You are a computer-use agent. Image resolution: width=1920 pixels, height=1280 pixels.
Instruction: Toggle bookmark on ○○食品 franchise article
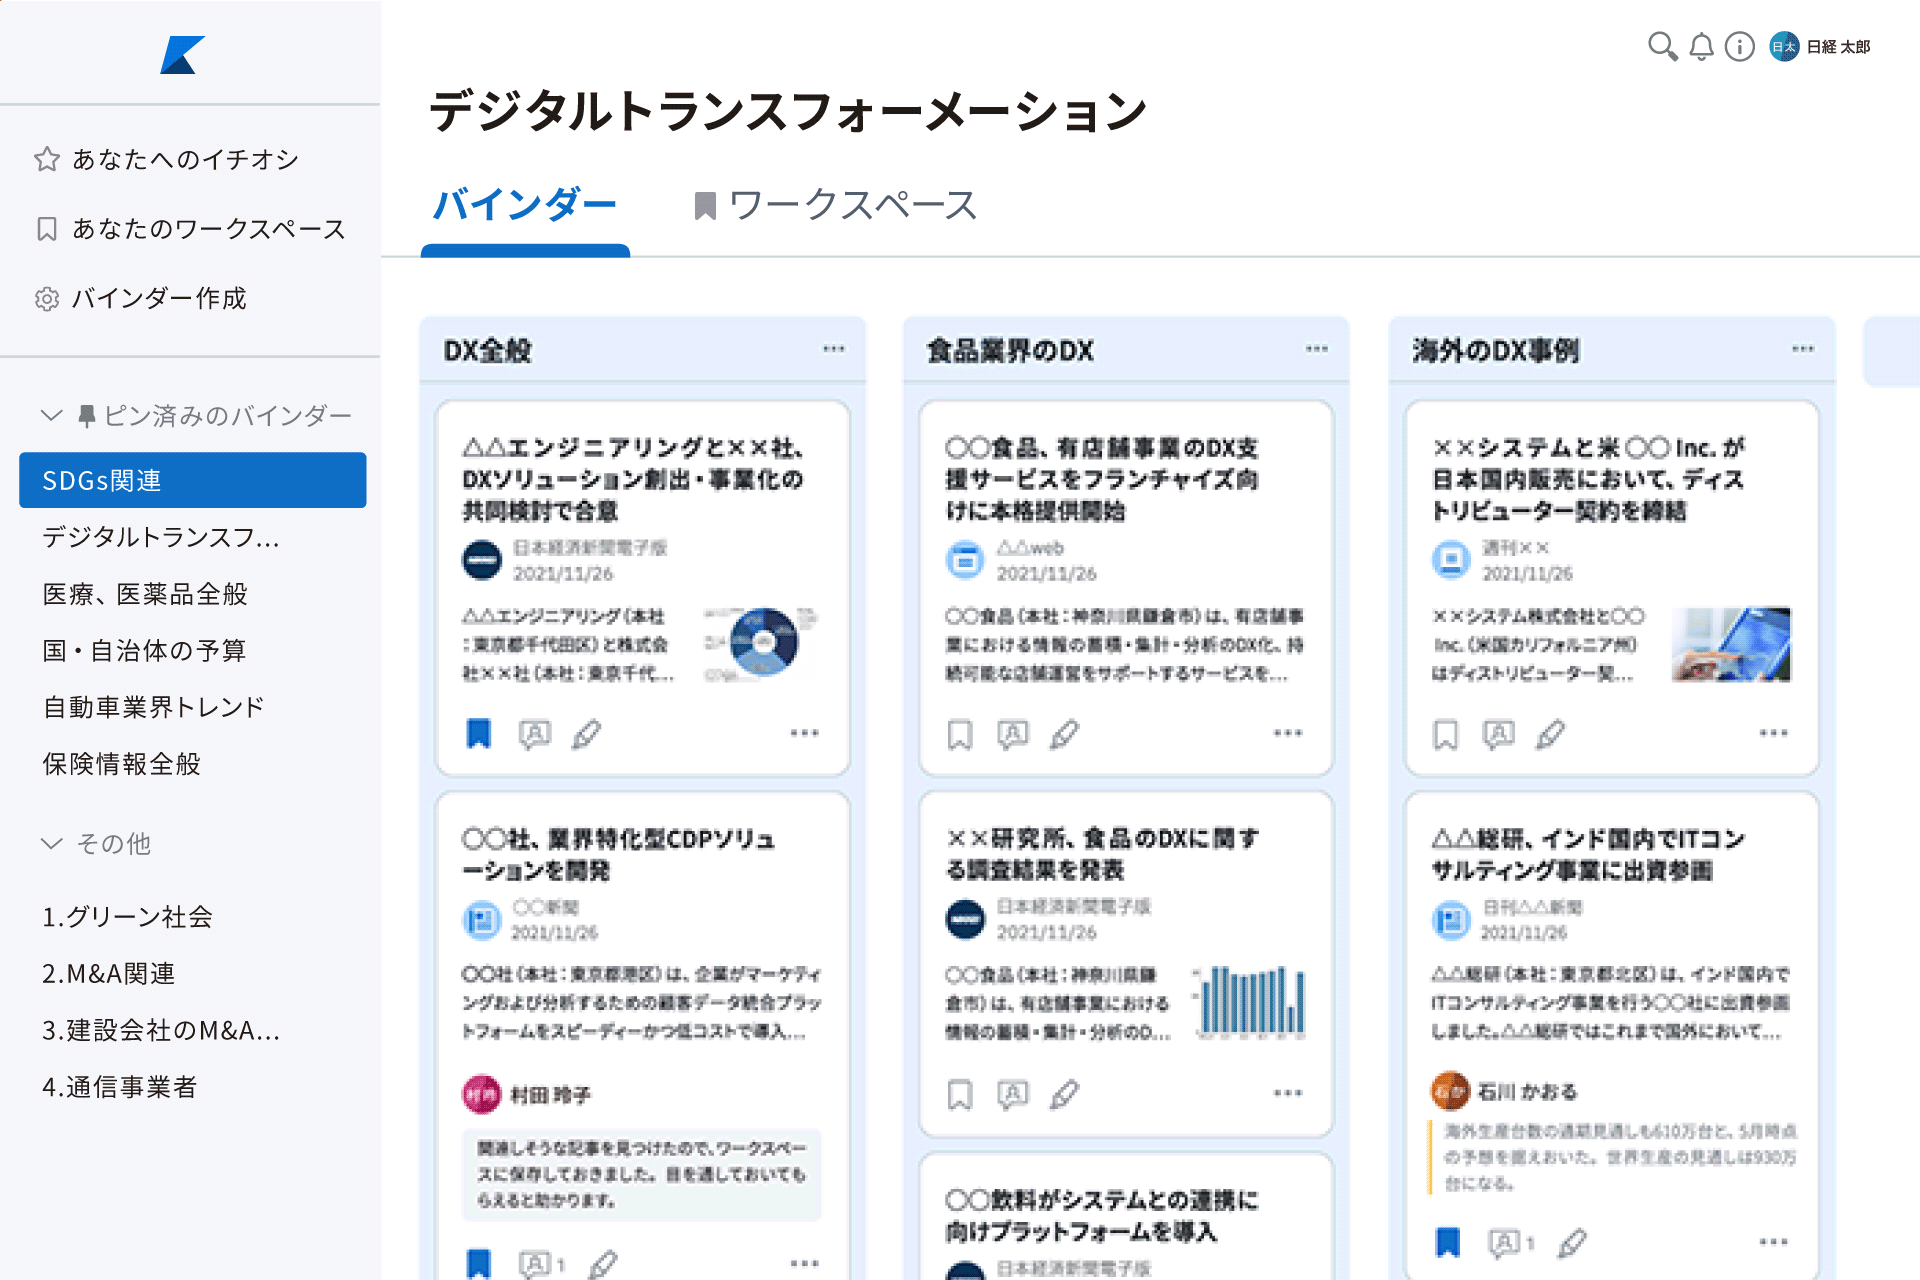click(x=960, y=734)
